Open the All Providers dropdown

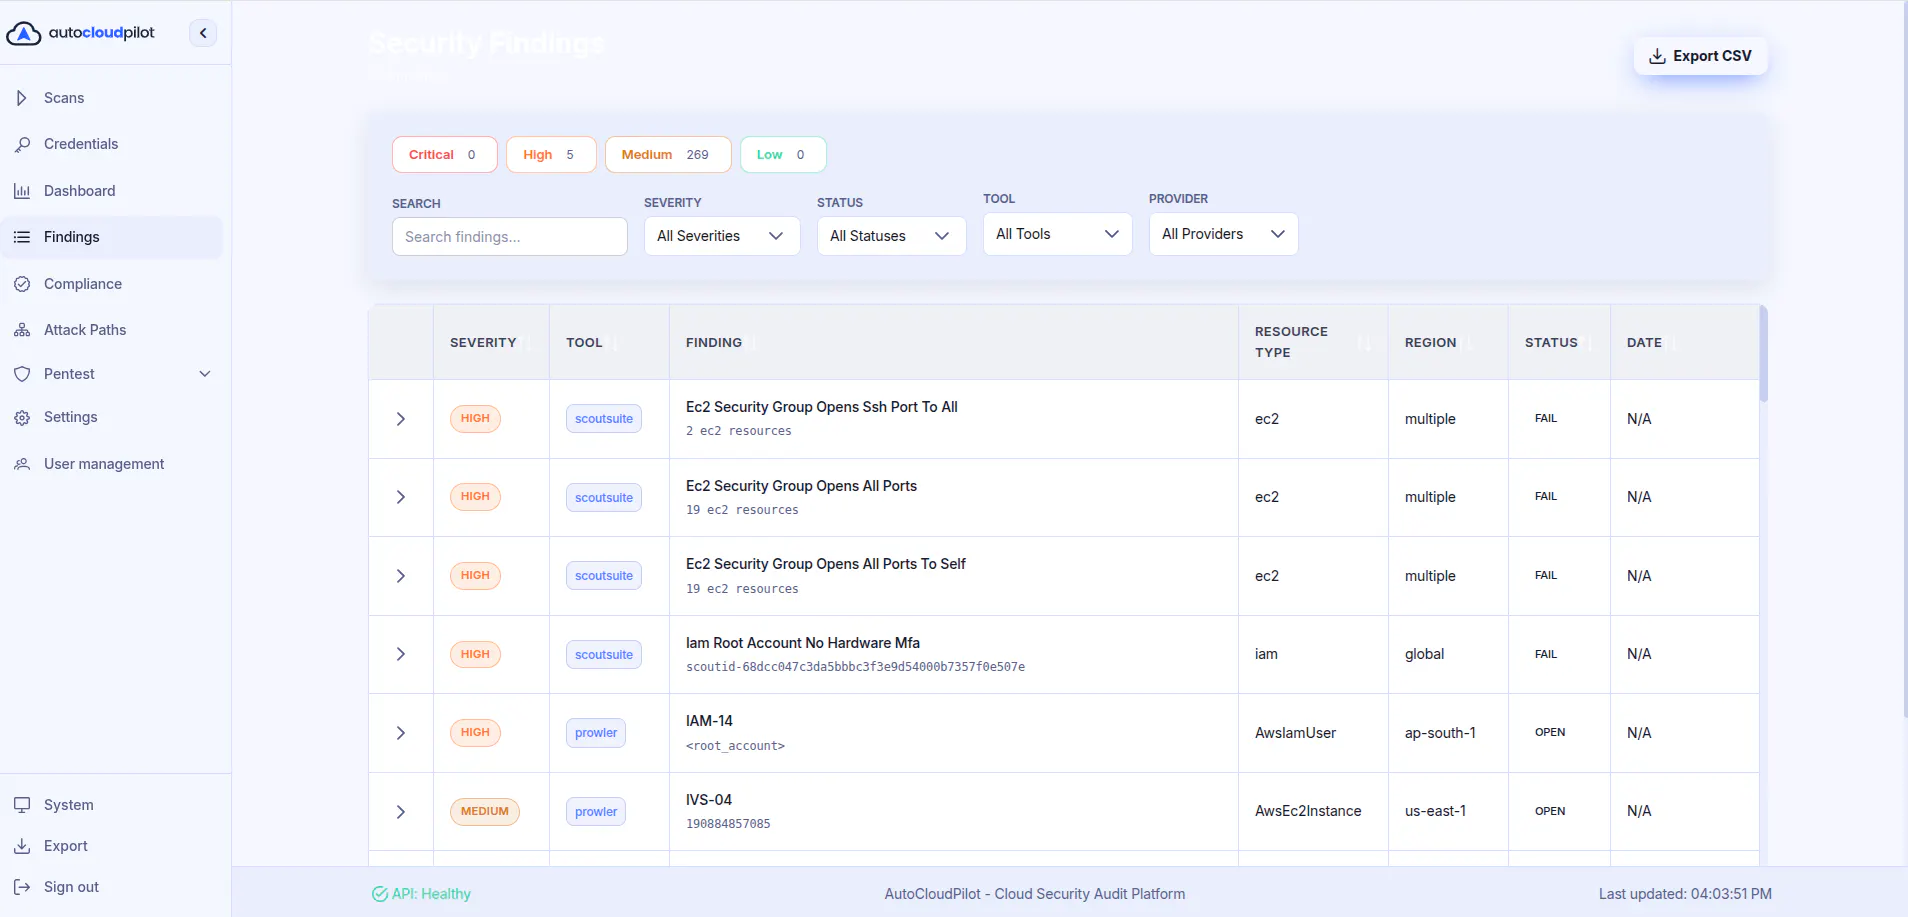1224,234
